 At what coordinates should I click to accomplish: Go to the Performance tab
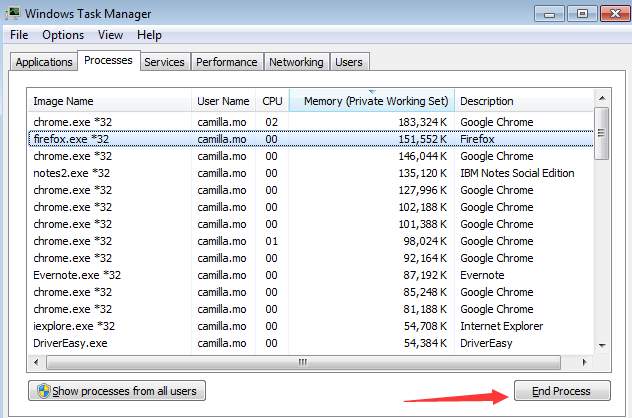click(x=227, y=62)
